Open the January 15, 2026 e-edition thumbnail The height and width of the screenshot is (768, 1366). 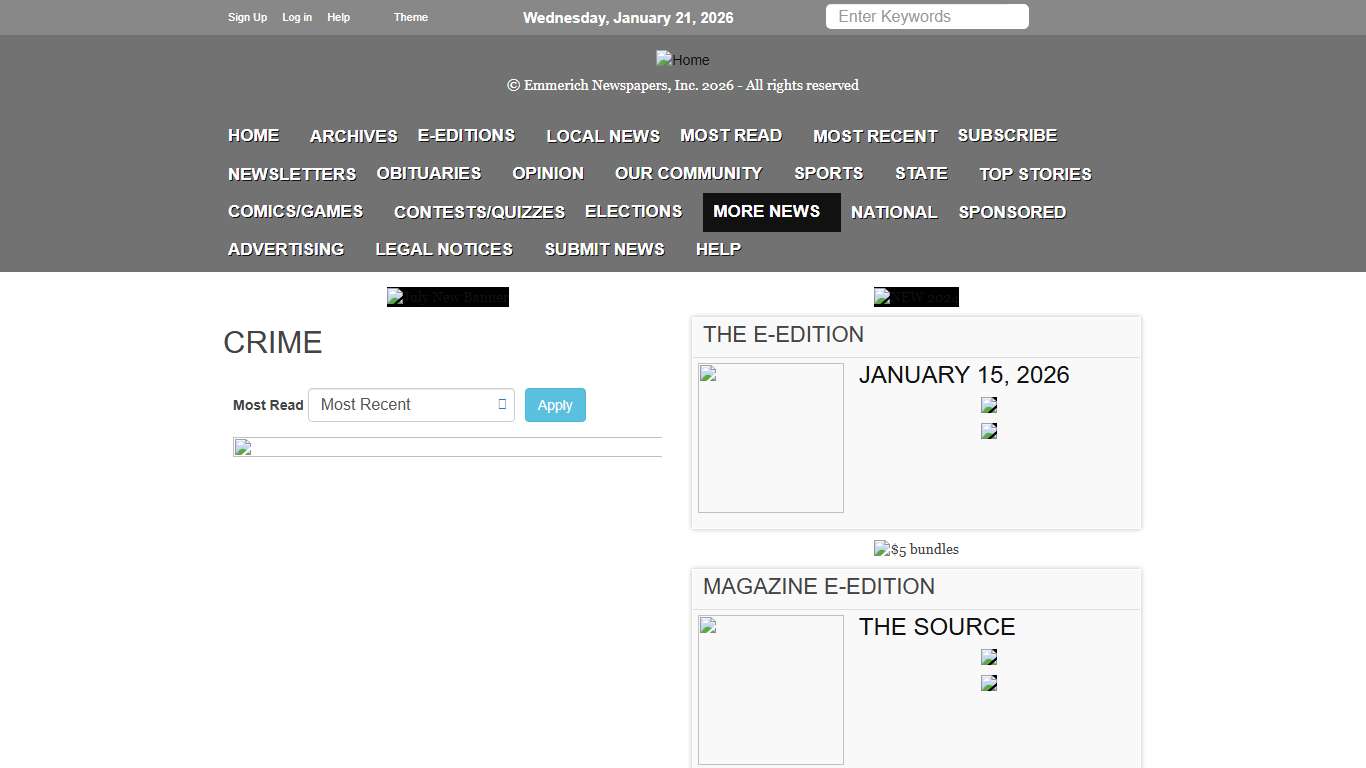(x=770, y=437)
